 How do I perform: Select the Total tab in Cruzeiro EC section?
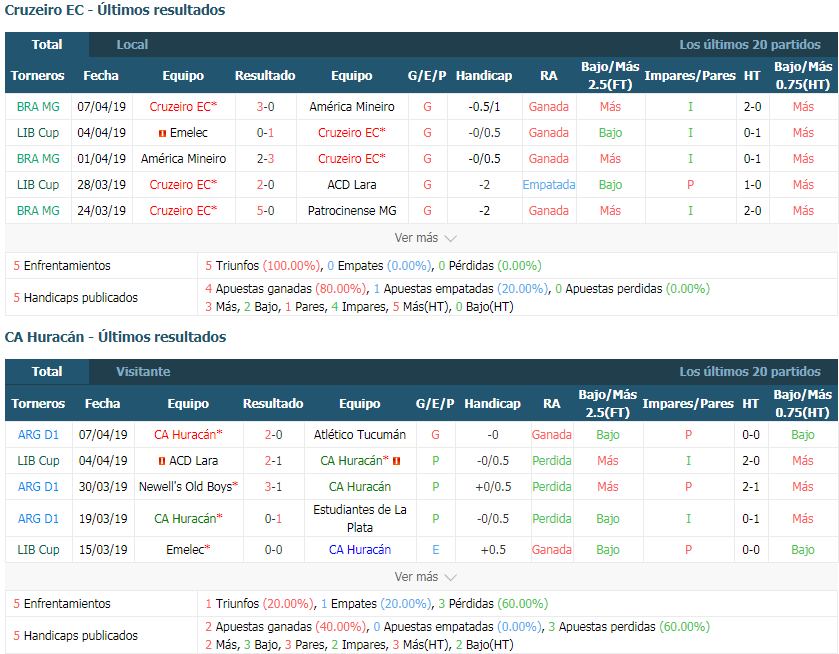[x=47, y=44]
